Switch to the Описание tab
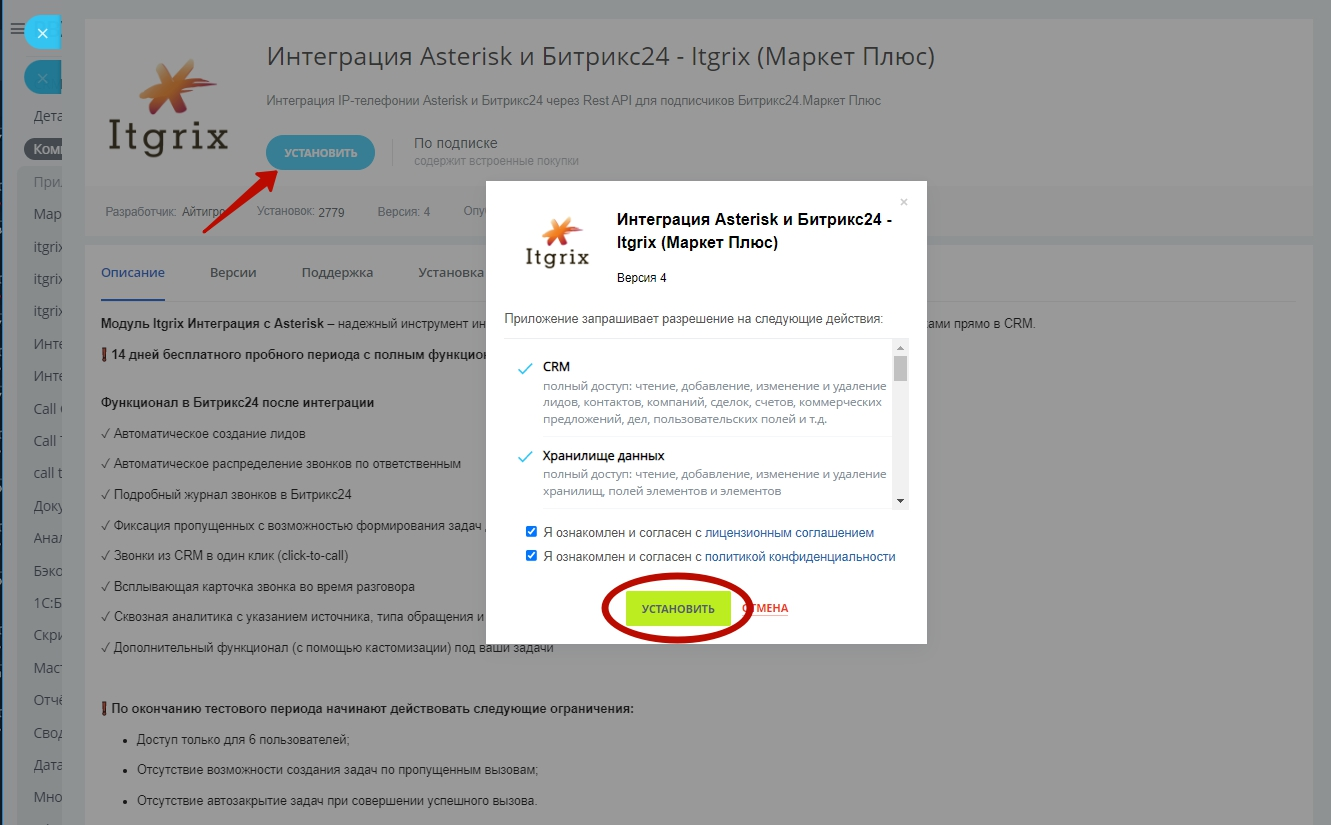1331x825 pixels. click(133, 272)
